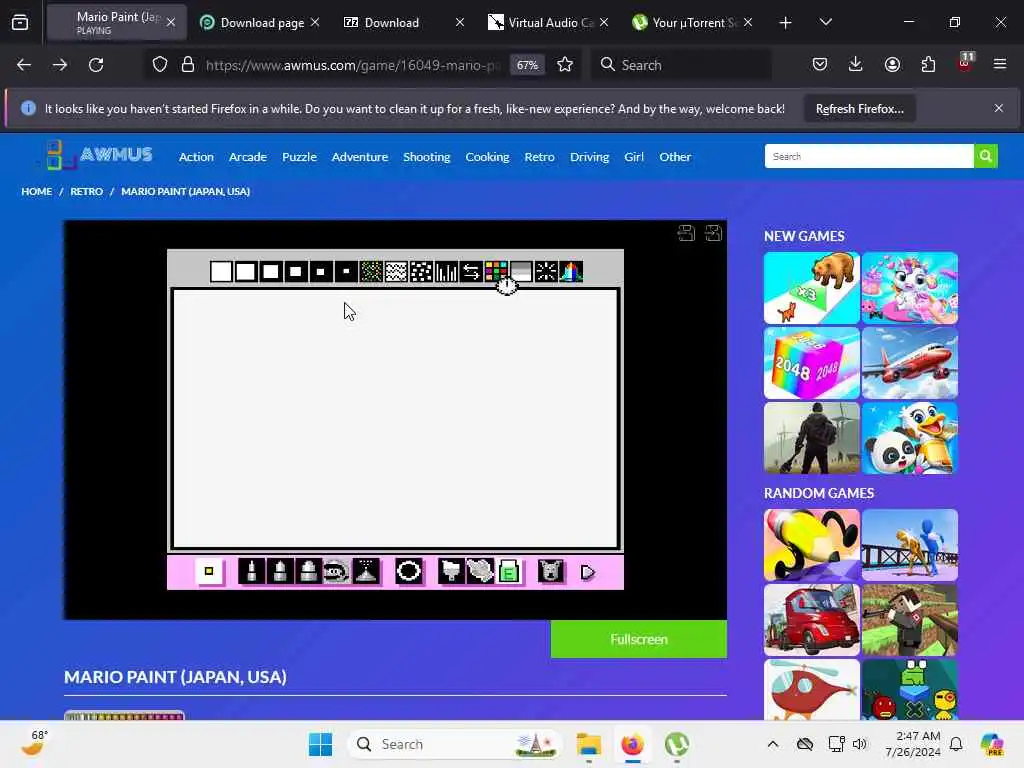This screenshot has width=1024, height=768.
Task: Open a new browser tab
Action: 786,23
